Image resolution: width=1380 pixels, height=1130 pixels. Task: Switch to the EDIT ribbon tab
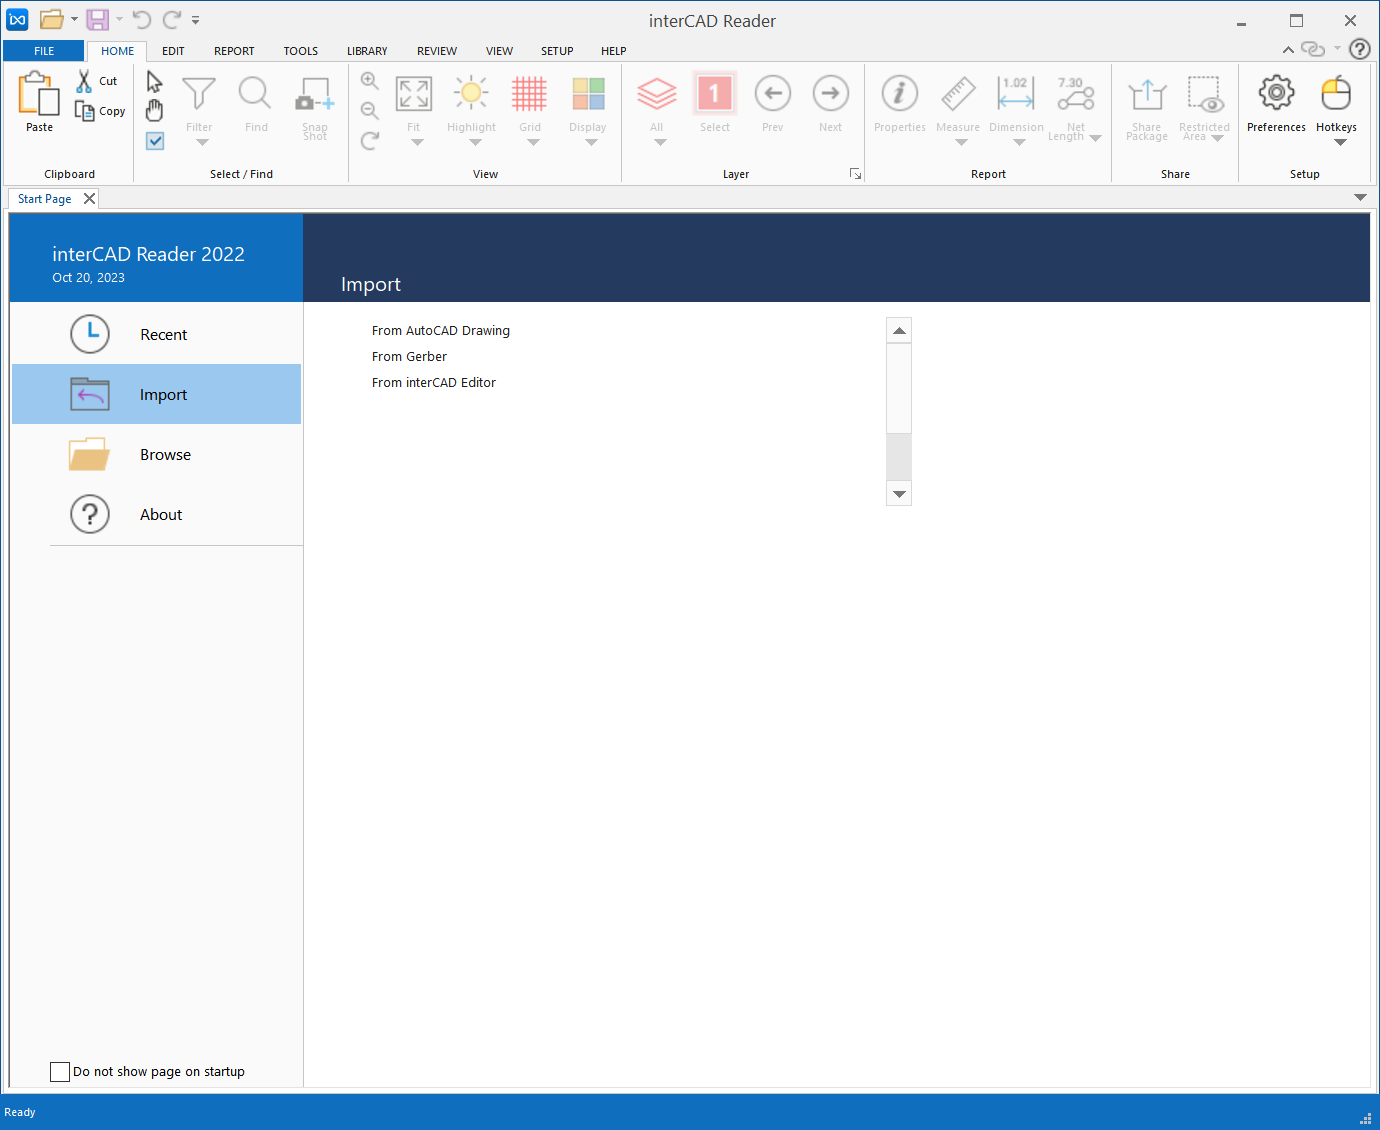click(x=173, y=51)
